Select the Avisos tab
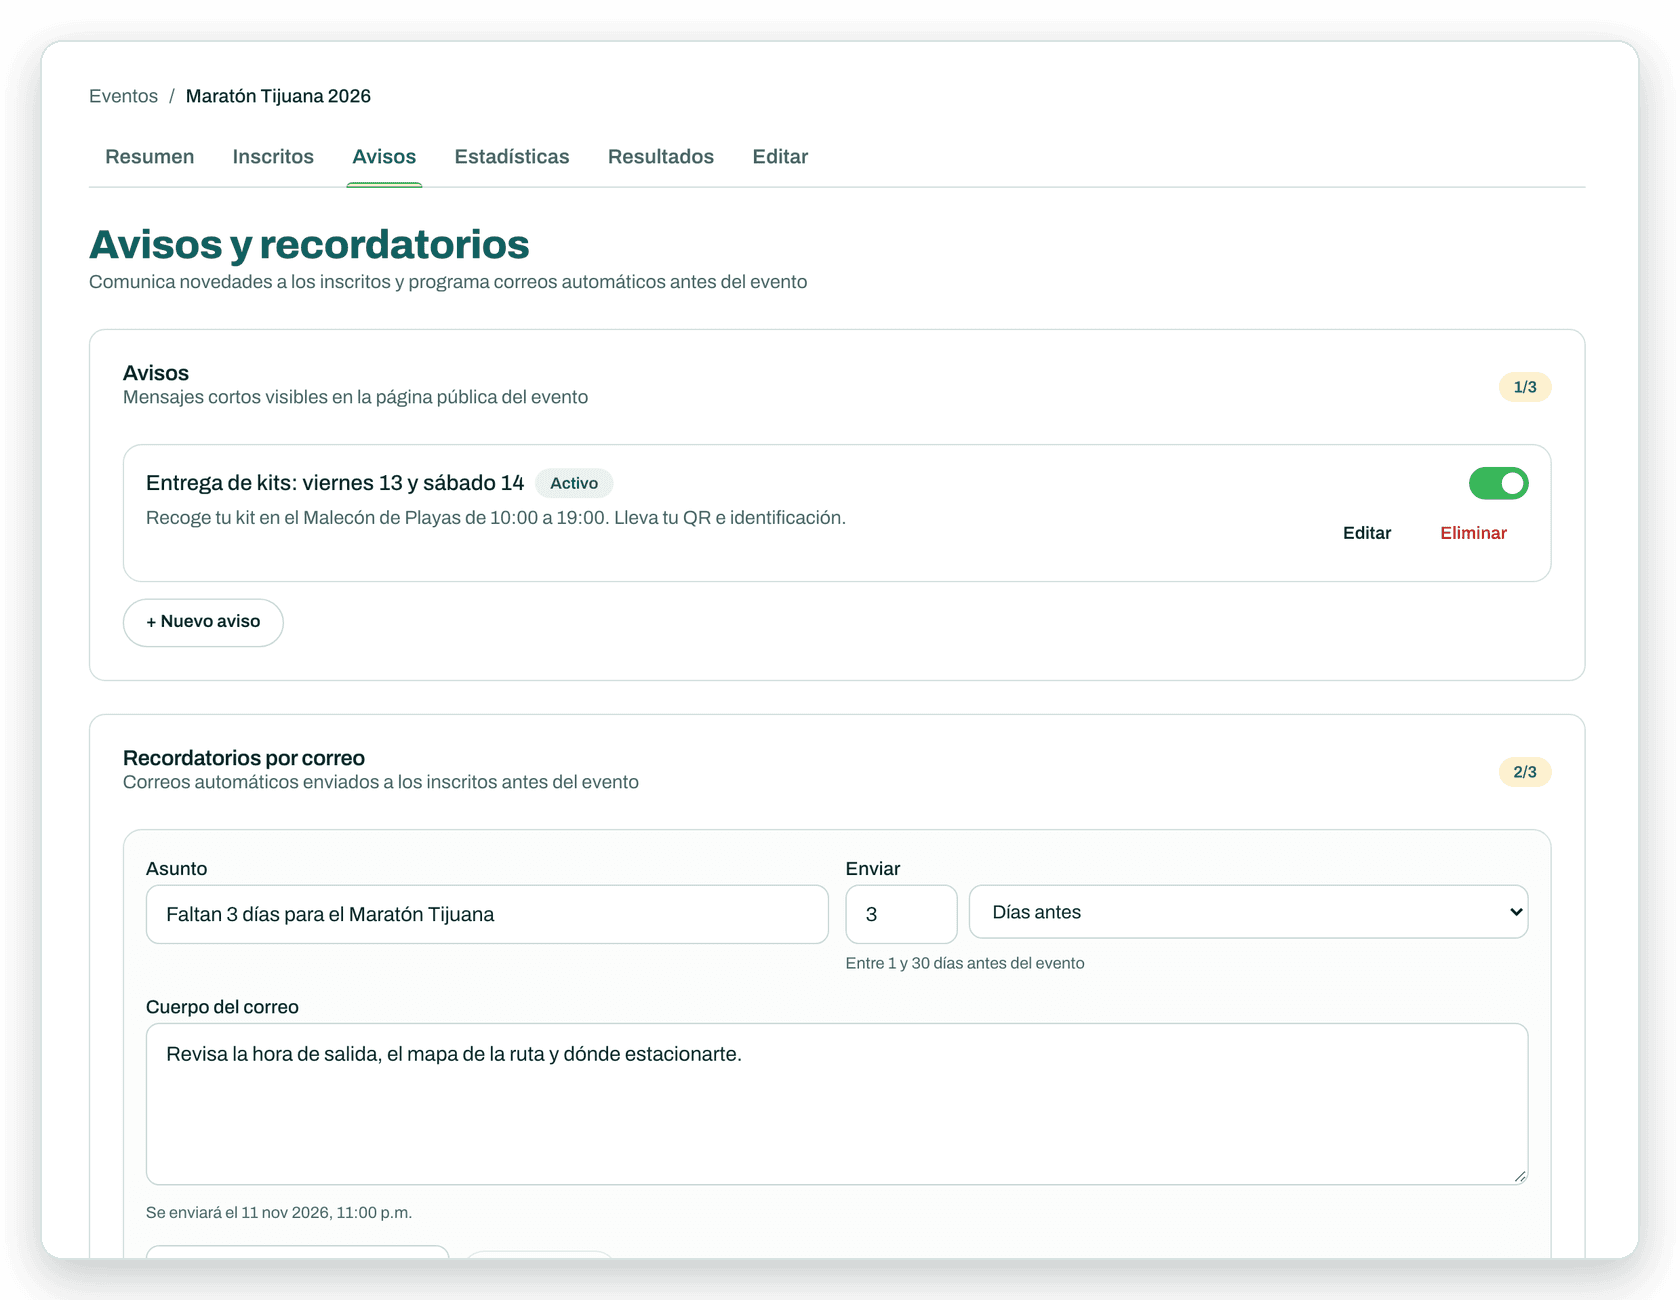This screenshot has height=1300, width=1680. pyautogui.click(x=384, y=157)
